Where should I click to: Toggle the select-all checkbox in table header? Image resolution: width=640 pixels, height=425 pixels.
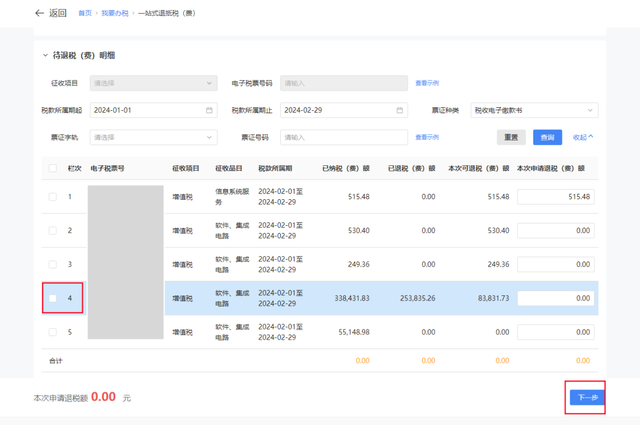[53, 169]
